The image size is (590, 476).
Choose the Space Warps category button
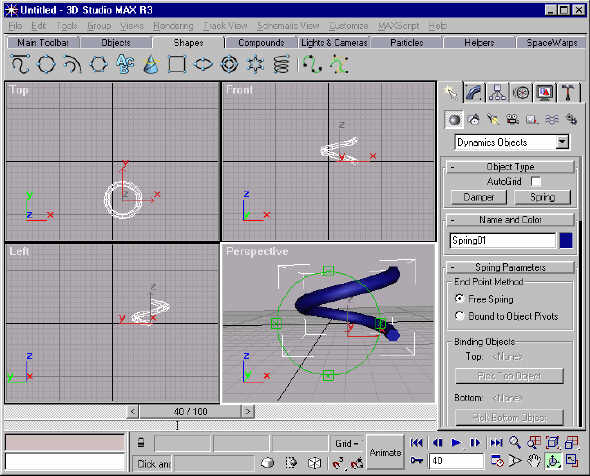552,120
